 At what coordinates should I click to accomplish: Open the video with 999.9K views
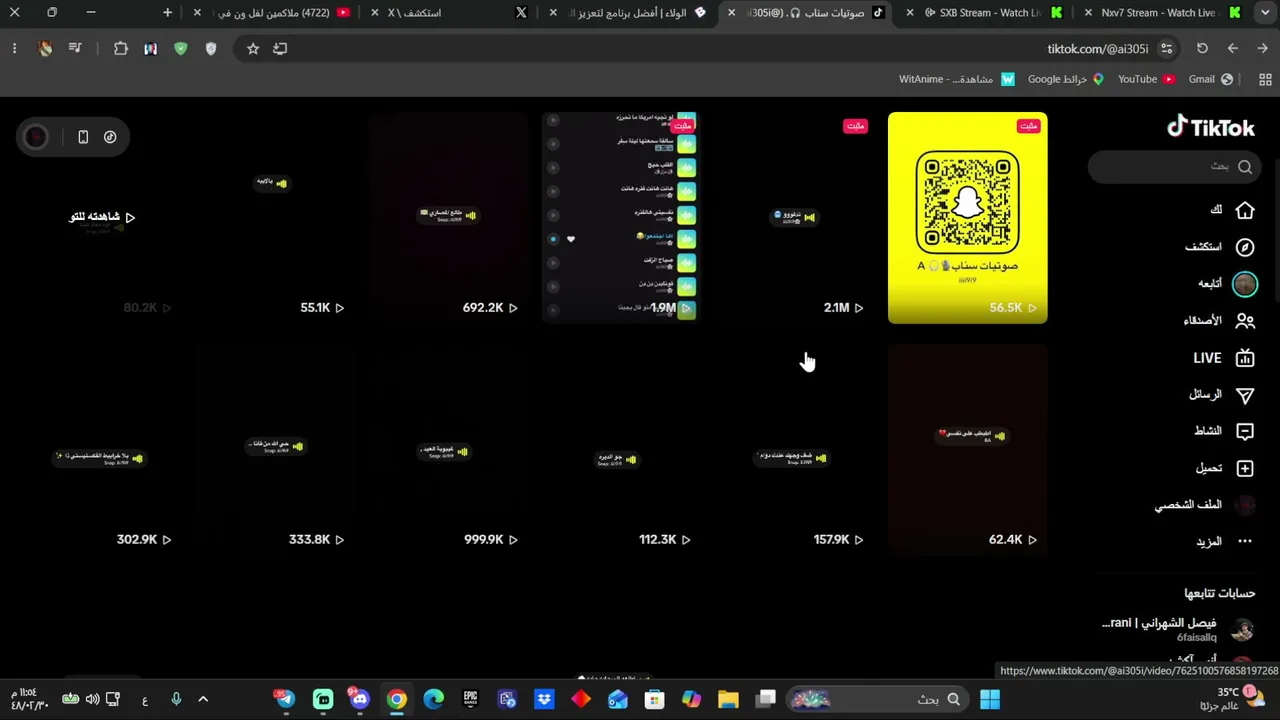pos(448,449)
